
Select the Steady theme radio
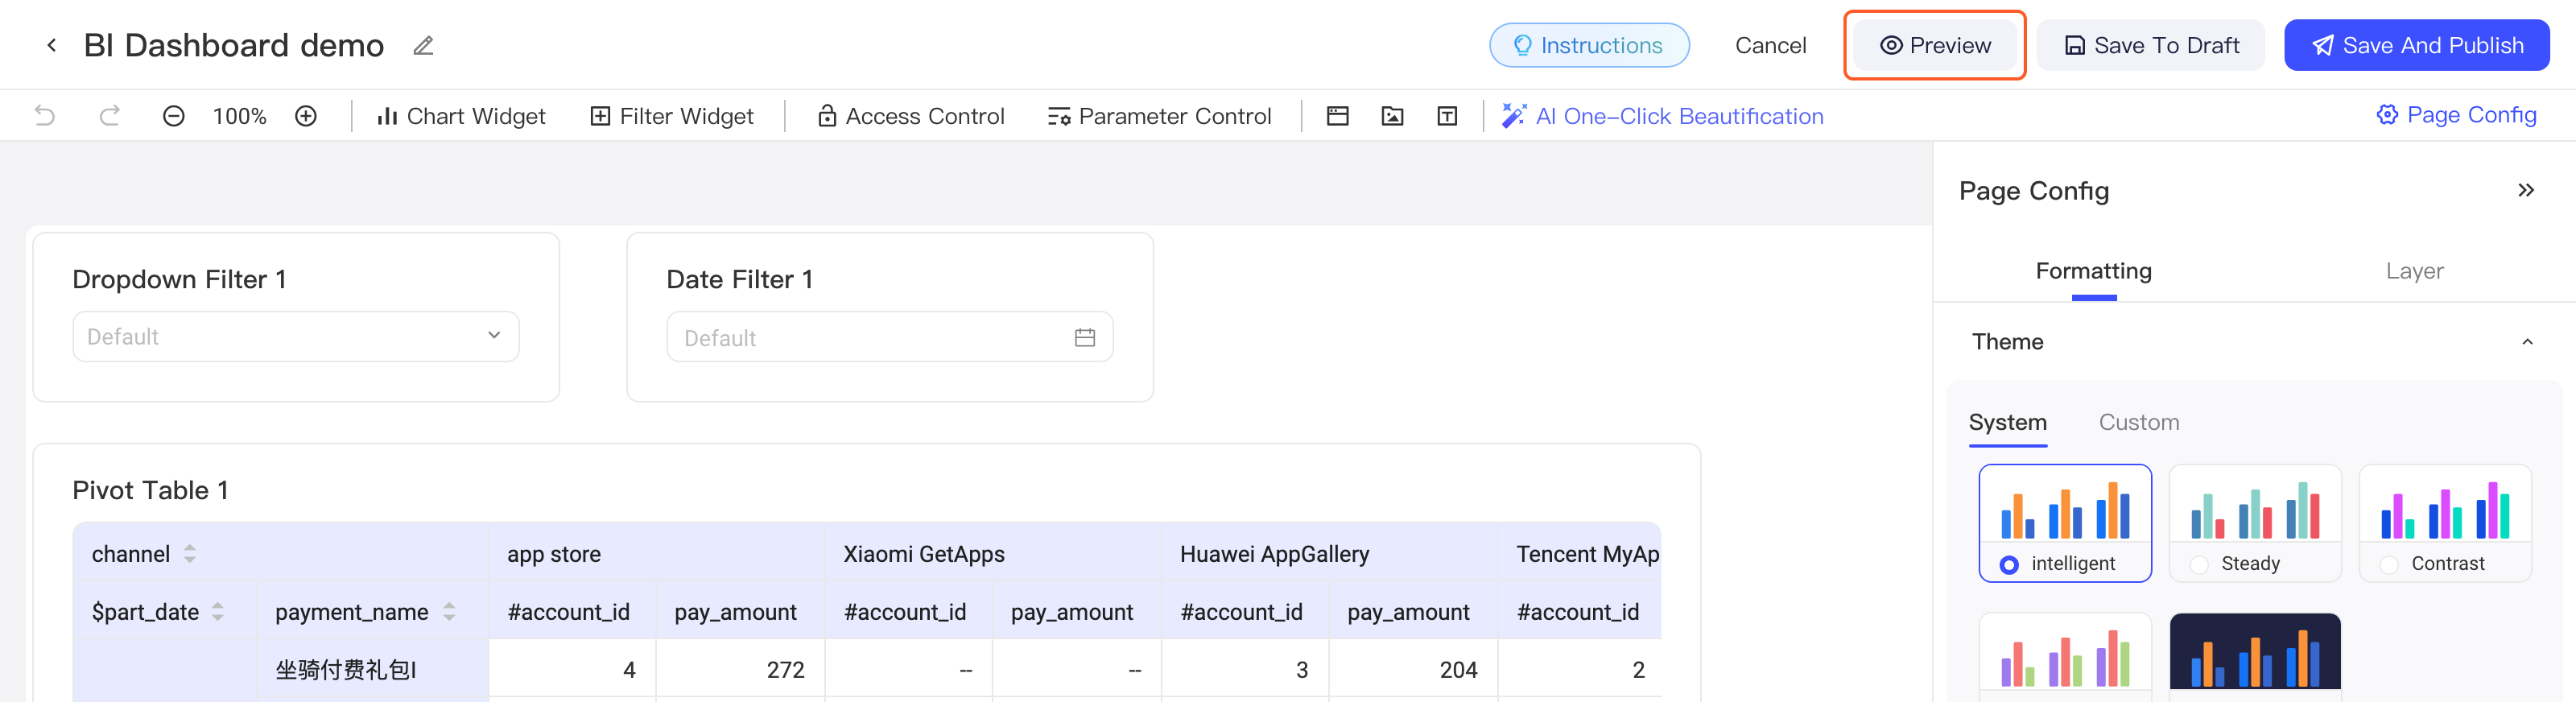pos(2199,564)
